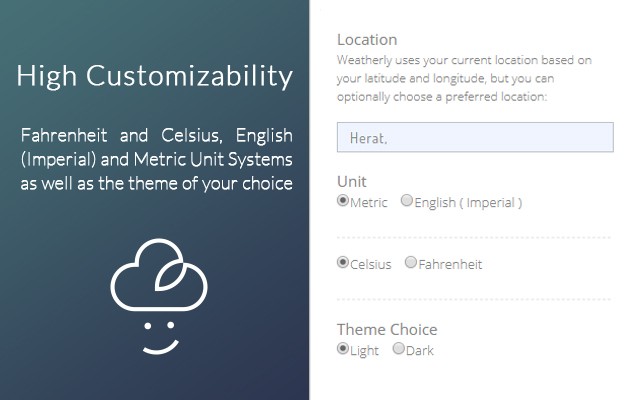
Task: Click the 'Dark' label text
Action: (420, 351)
